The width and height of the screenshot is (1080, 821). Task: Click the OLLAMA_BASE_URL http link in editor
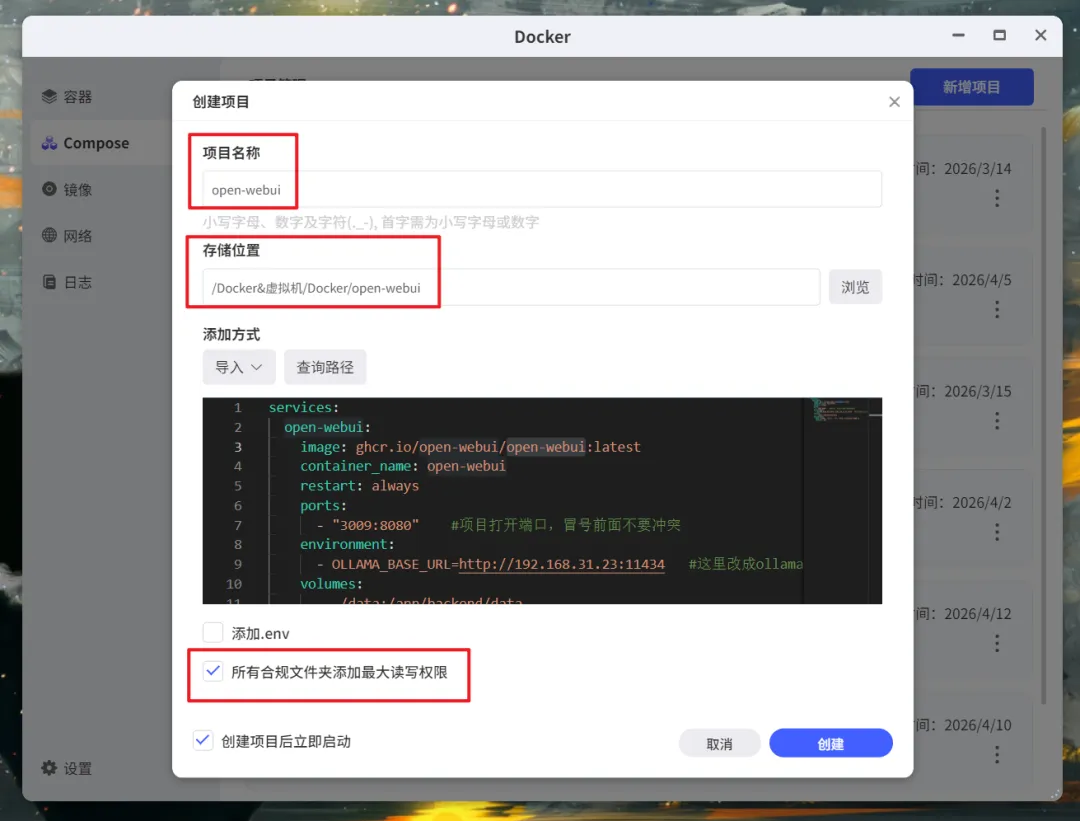(x=561, y=564)
